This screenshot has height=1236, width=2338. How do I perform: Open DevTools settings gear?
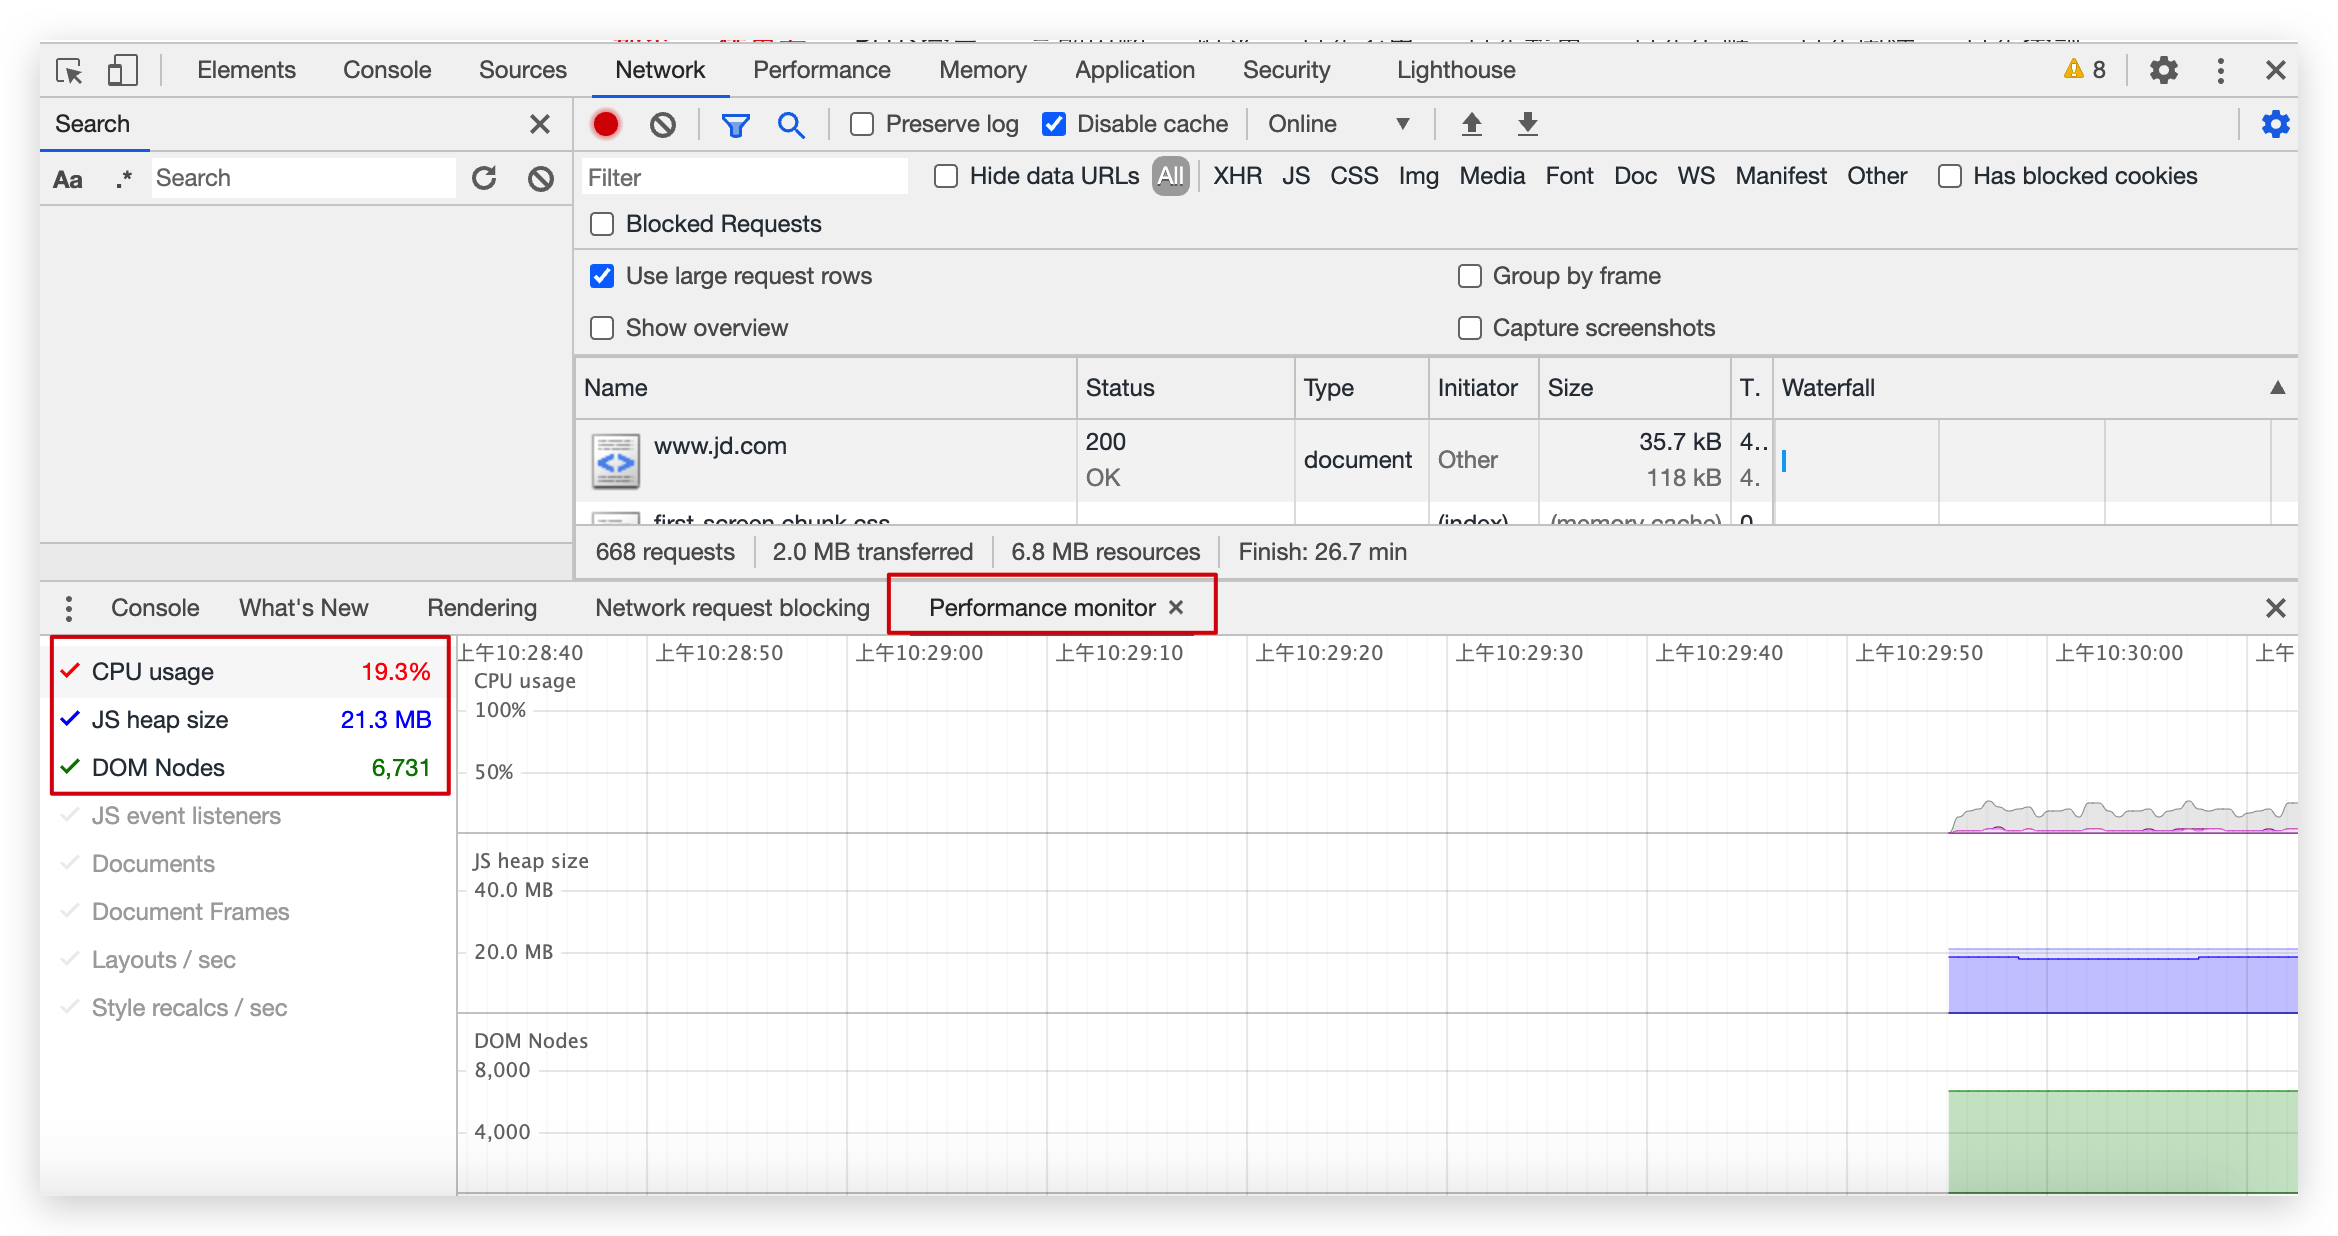2163,70
